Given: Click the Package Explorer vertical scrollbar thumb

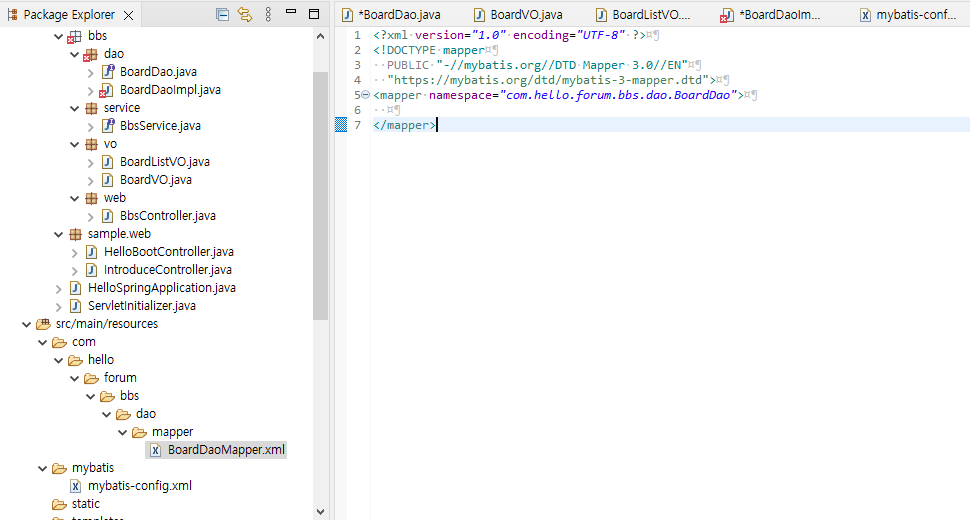Looking at the screenshot, I should pyautogui.click(x=320, y=196).
